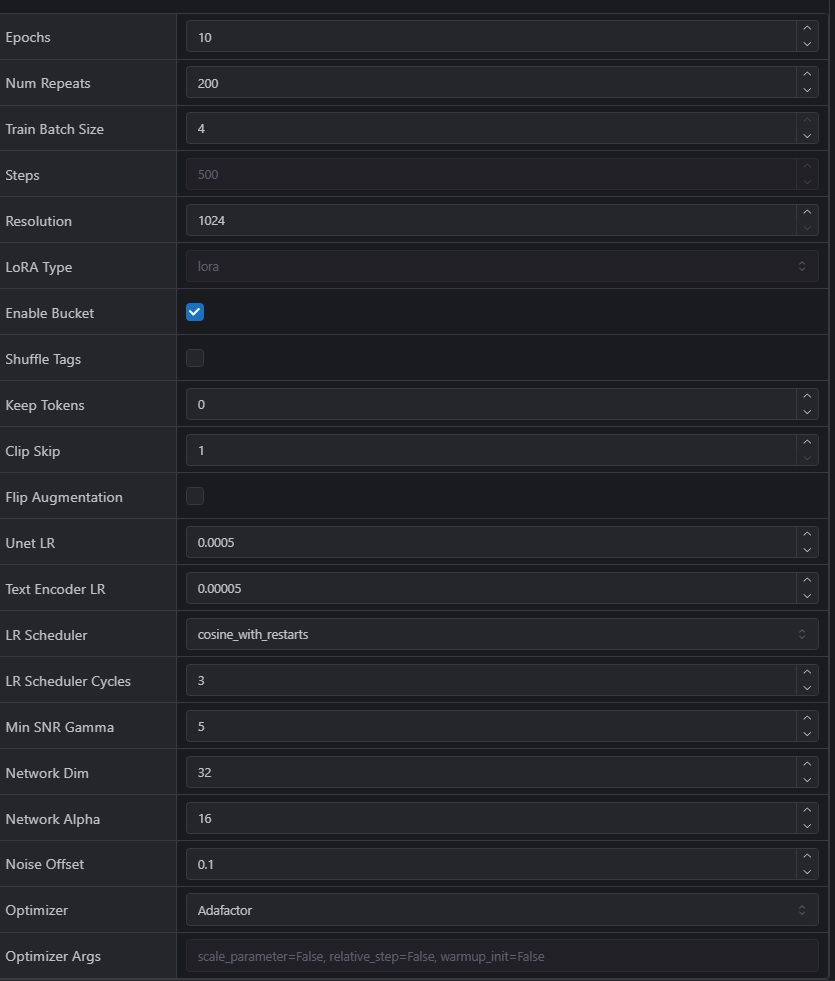This screenshot has height=981, width=835.
Task: Click the Resolution up stepper arrow
Action: click(x=807, y=214)
